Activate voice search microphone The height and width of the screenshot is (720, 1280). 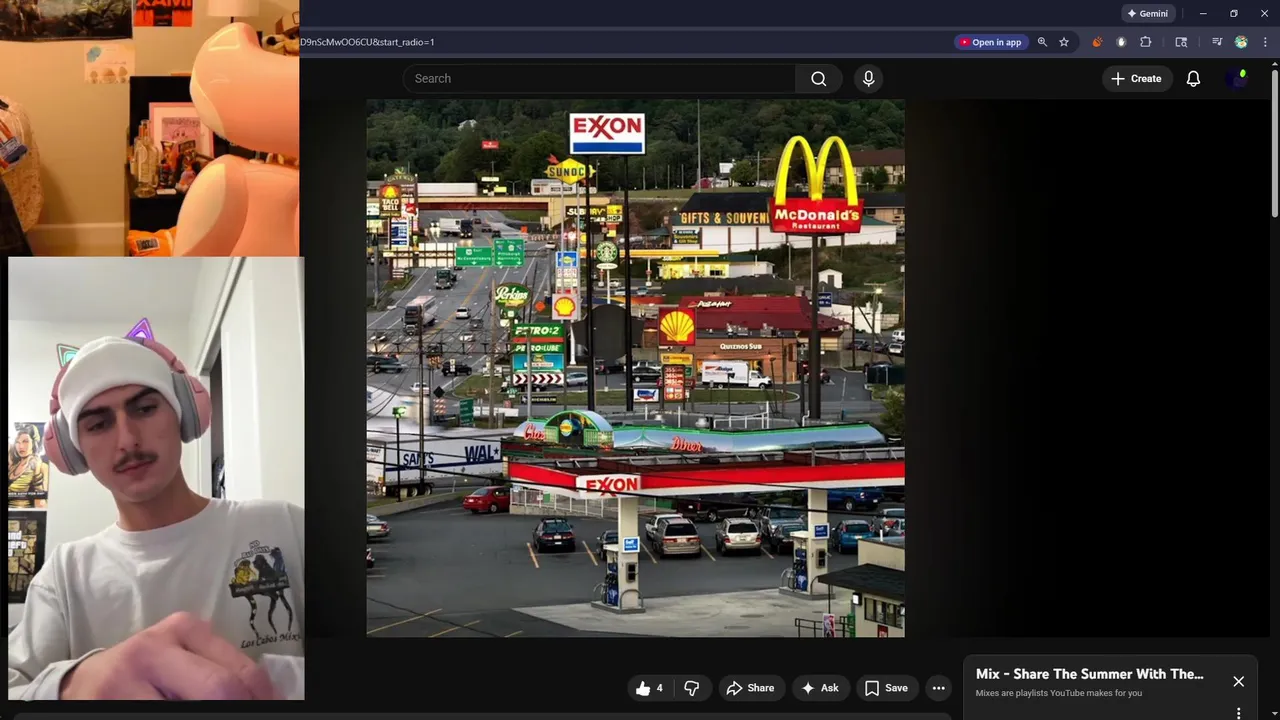point(868,79)
